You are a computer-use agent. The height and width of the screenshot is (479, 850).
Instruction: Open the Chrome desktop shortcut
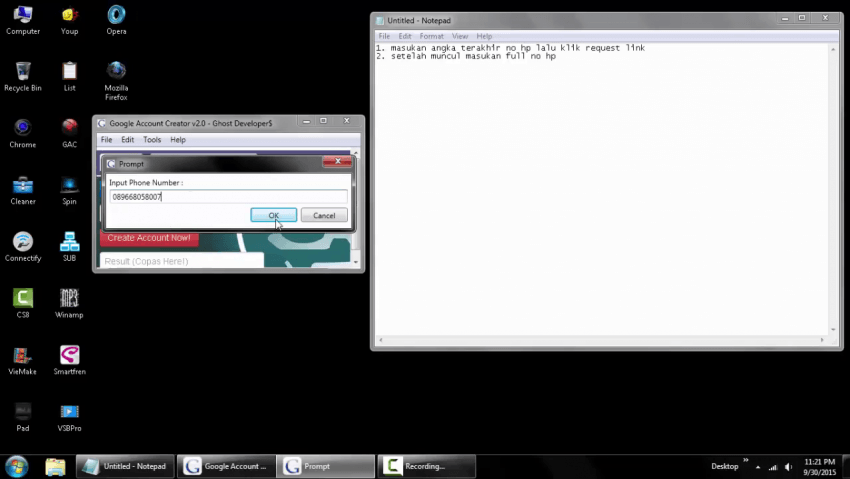[22, 128]
